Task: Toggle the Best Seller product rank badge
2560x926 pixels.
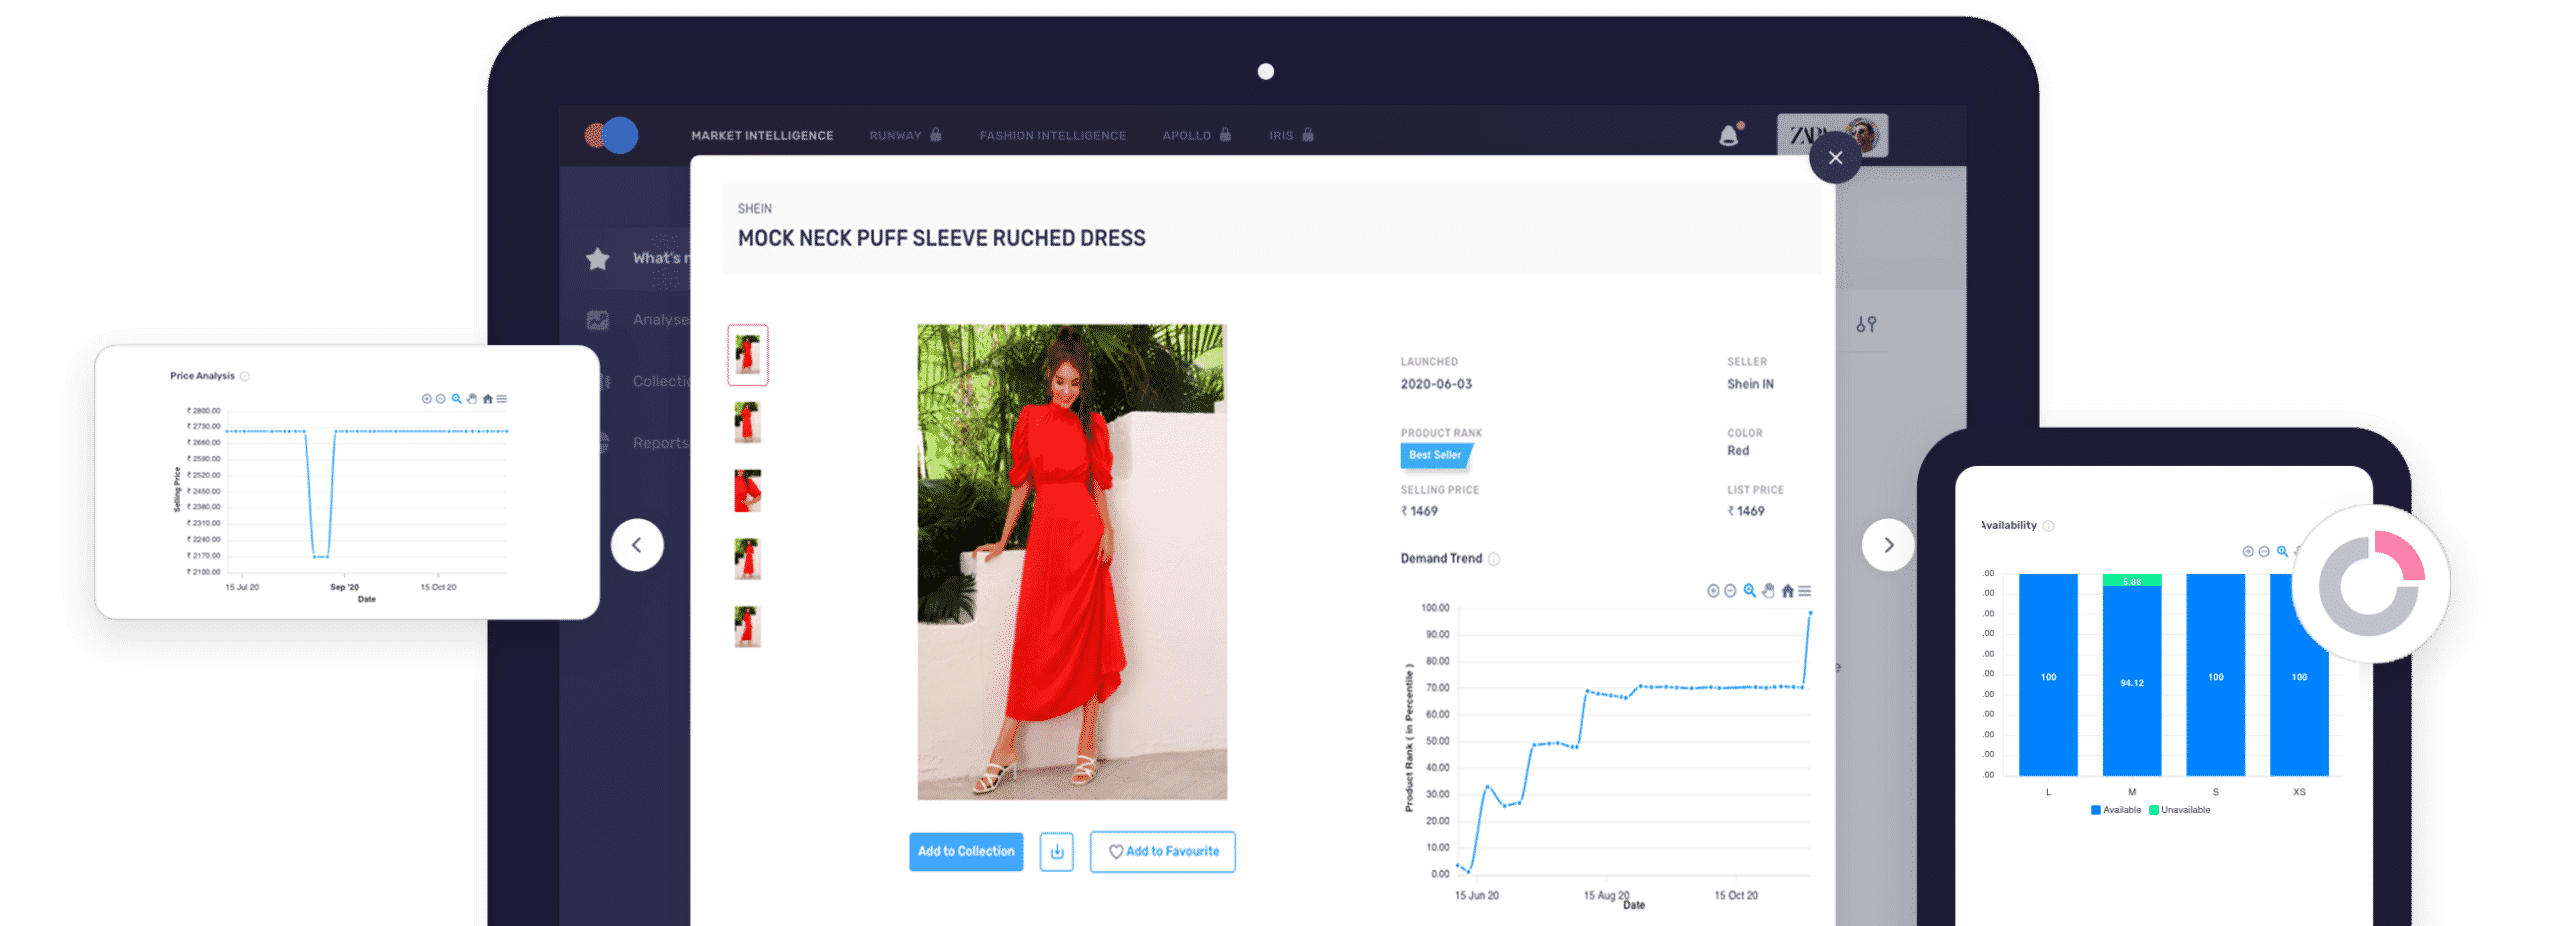Action: (x=1433, y=455)
